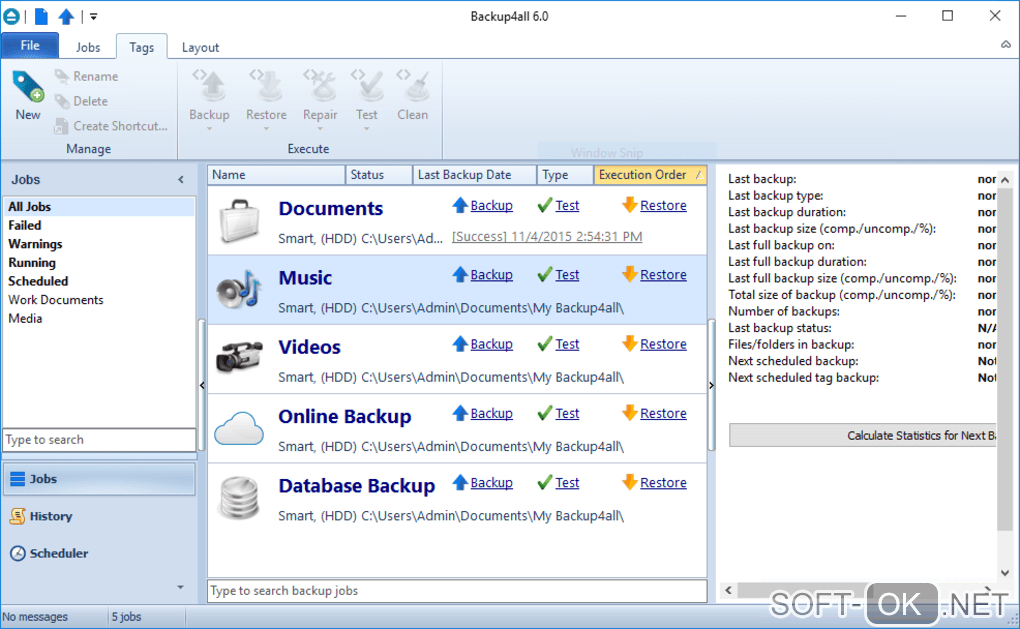Expand navigation pane options arrow
Screen dimensions: 1020x629
[180, 587]
